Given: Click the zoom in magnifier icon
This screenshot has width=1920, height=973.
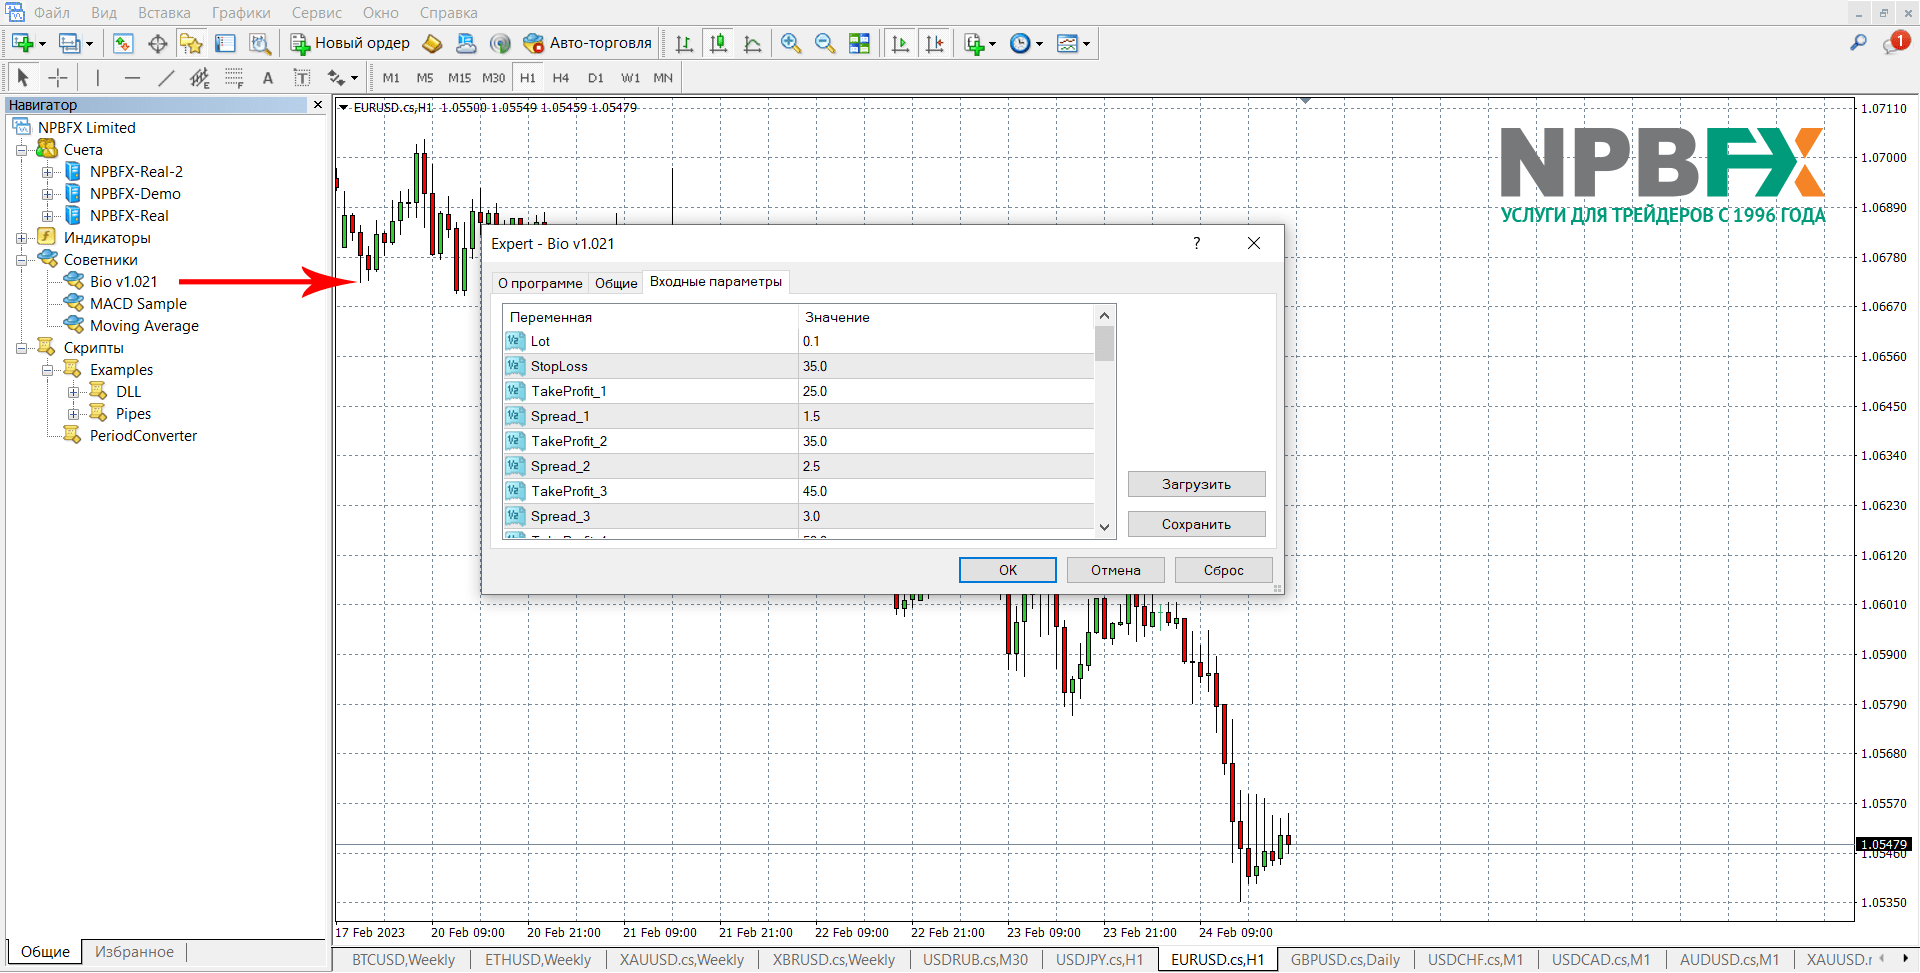Looking at the screenshot, I should 791,43.
